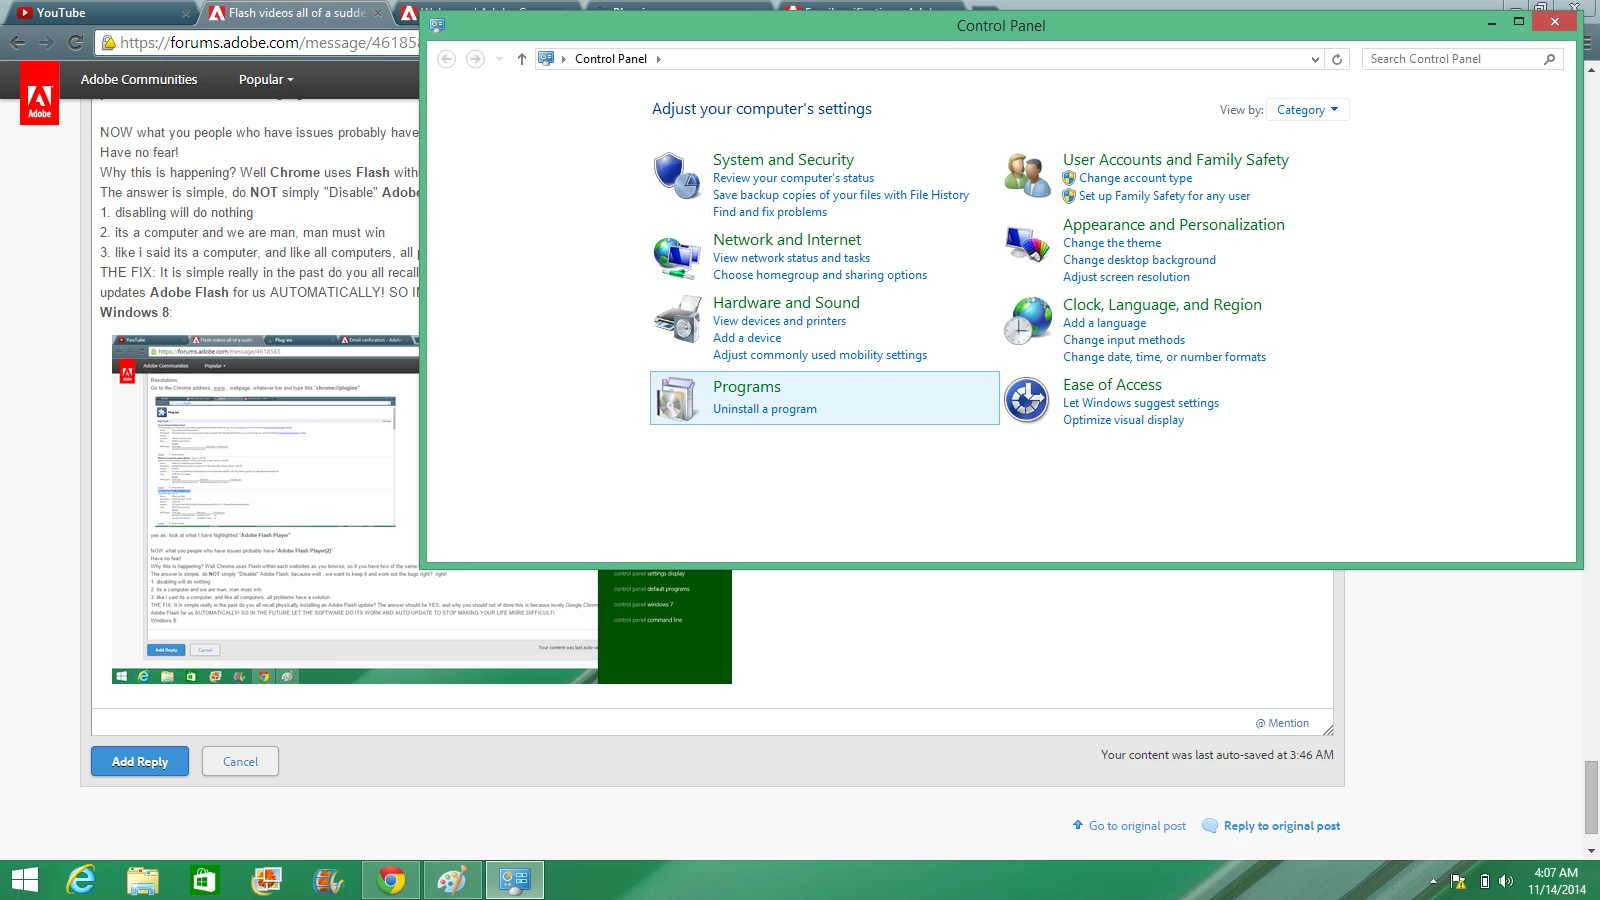This screenshot has height=900, width=1600.
Task: Switch to Paint in the taskbar
Action: pyautogui.click(x=452, y=880)
